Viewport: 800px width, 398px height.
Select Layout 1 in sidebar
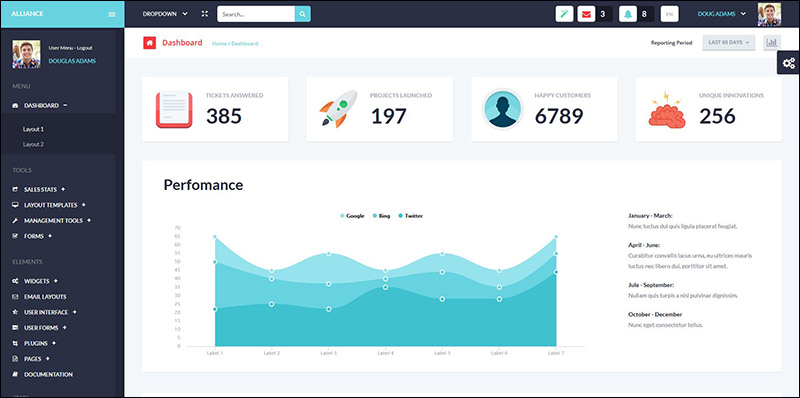click(x=34, y=129)
